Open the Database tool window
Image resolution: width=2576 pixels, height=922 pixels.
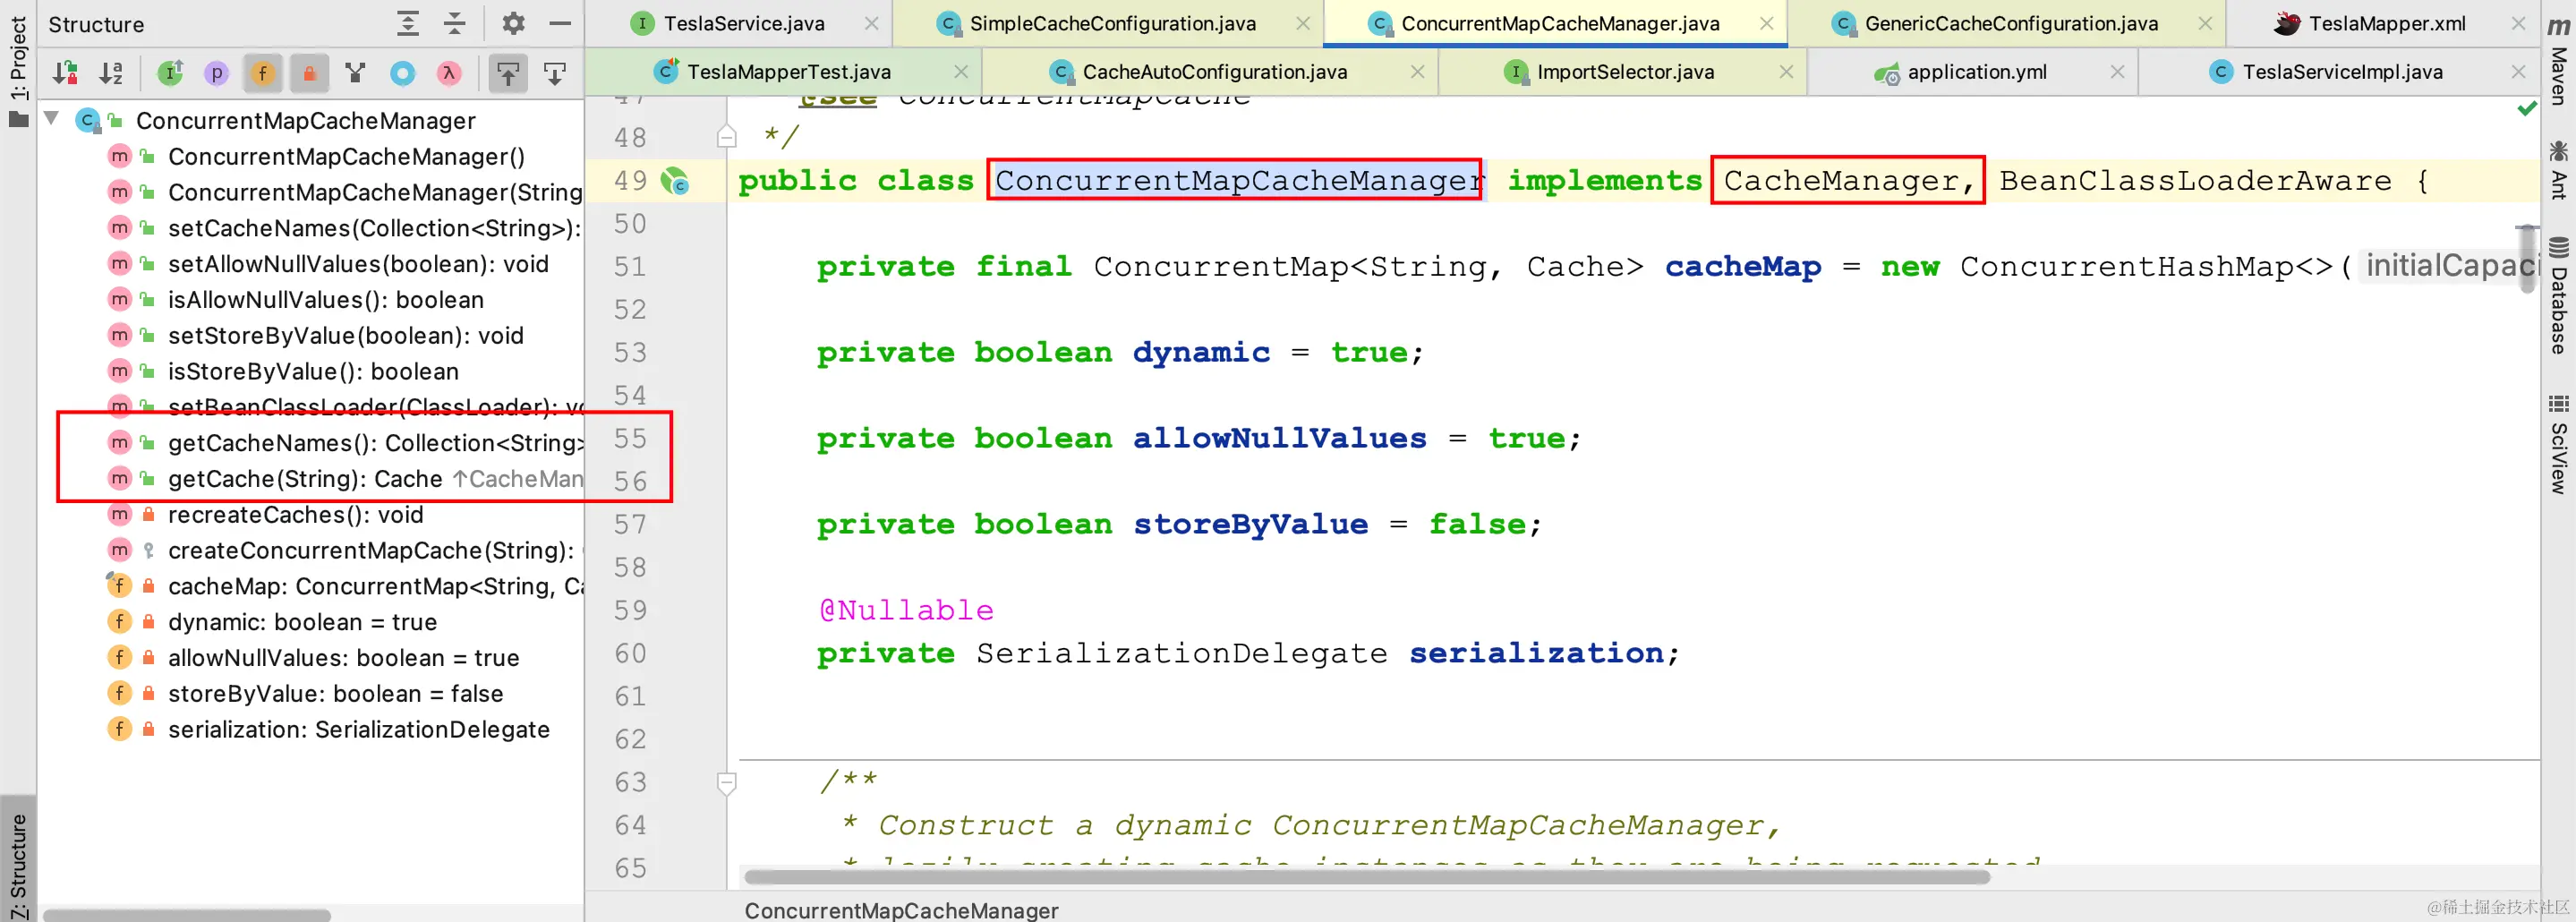[x=2559, y=295]
